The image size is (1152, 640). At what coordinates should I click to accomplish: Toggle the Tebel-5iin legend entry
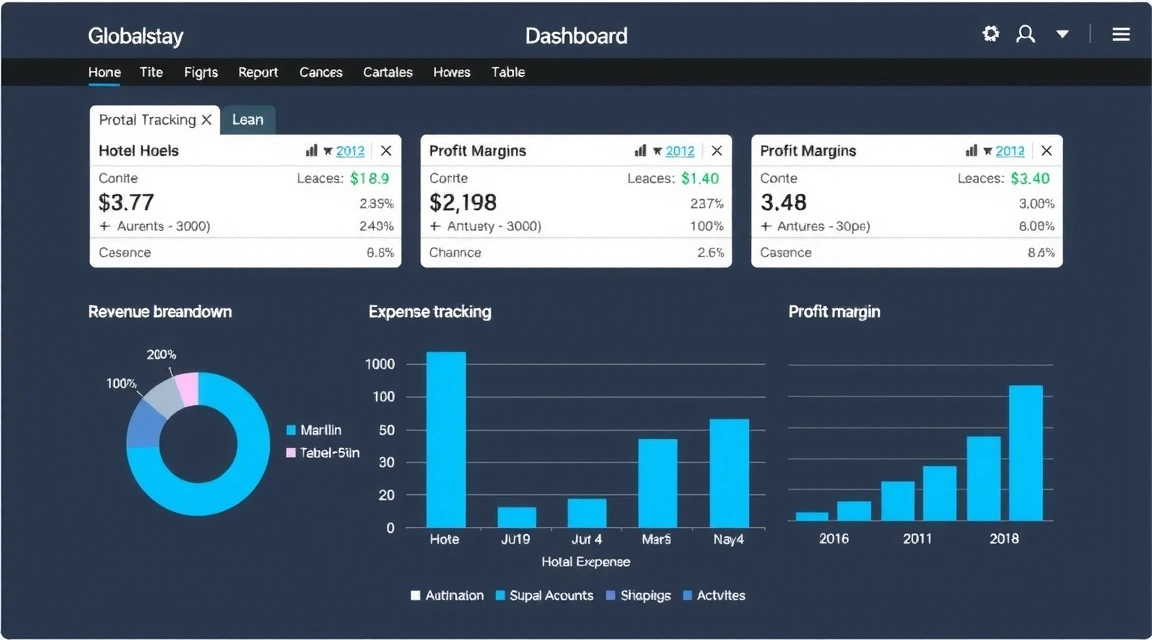[322, 452]
